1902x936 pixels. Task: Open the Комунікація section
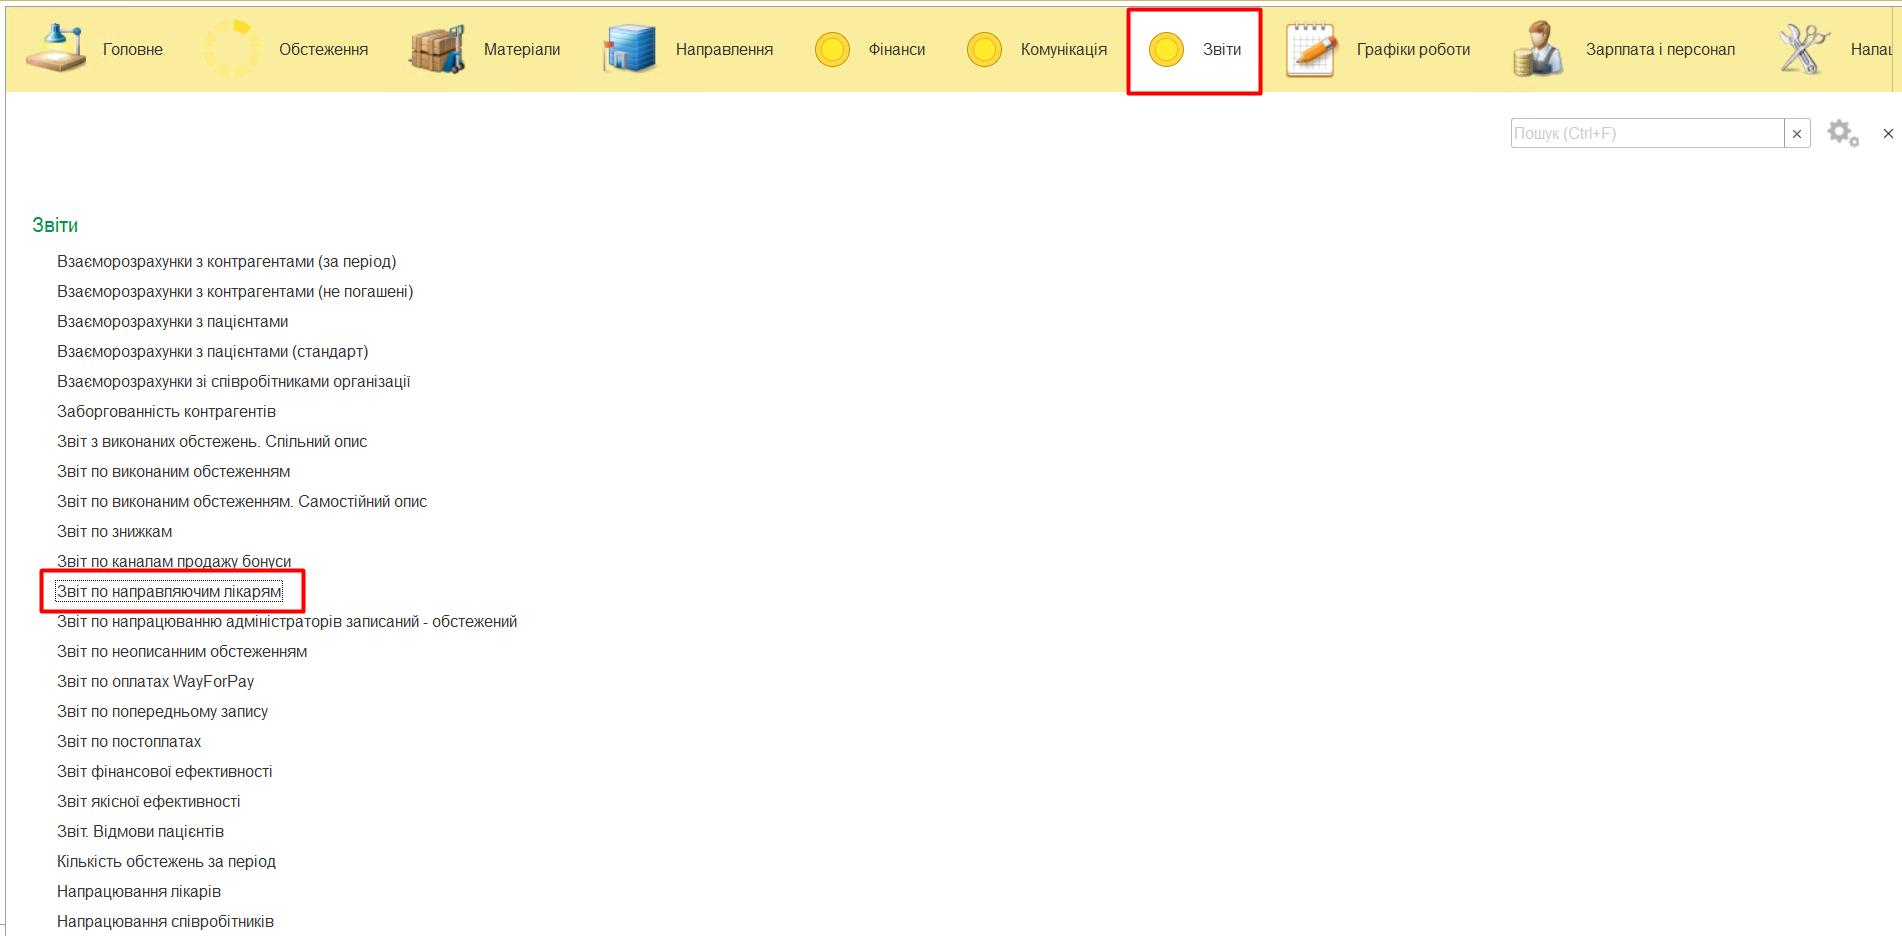pyautogui.click(x=1062, y=49)
